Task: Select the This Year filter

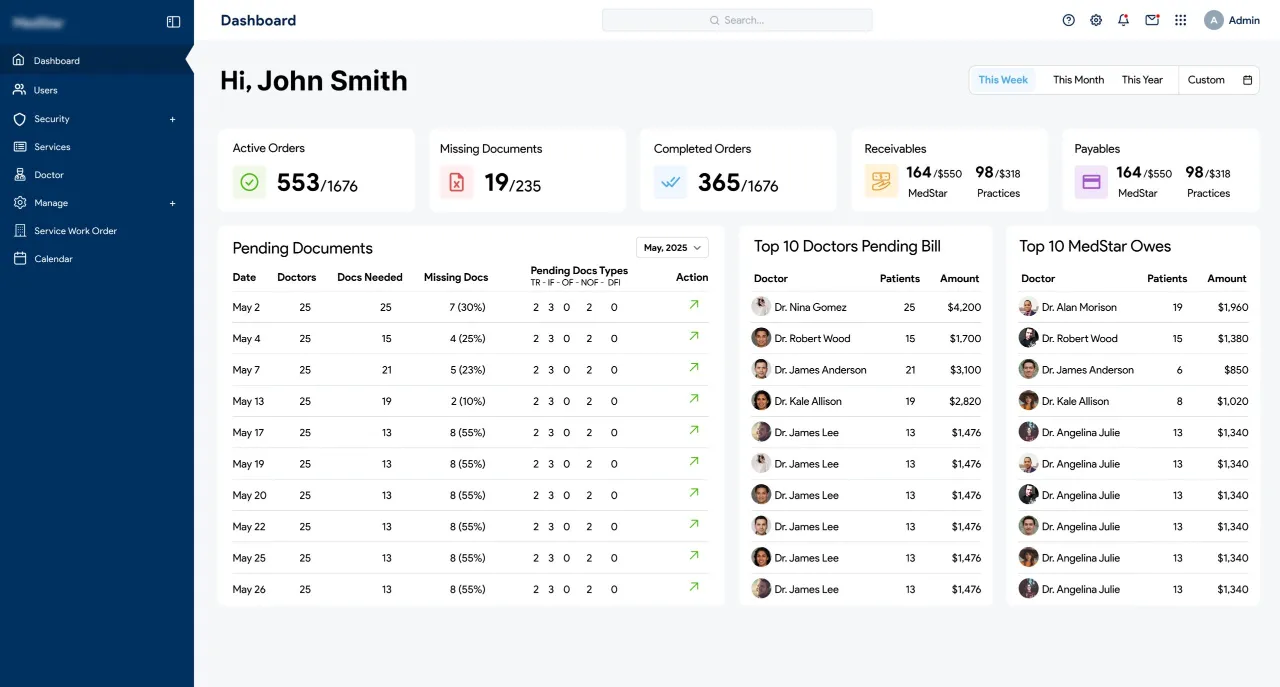Action: [x=1142, y=80]
